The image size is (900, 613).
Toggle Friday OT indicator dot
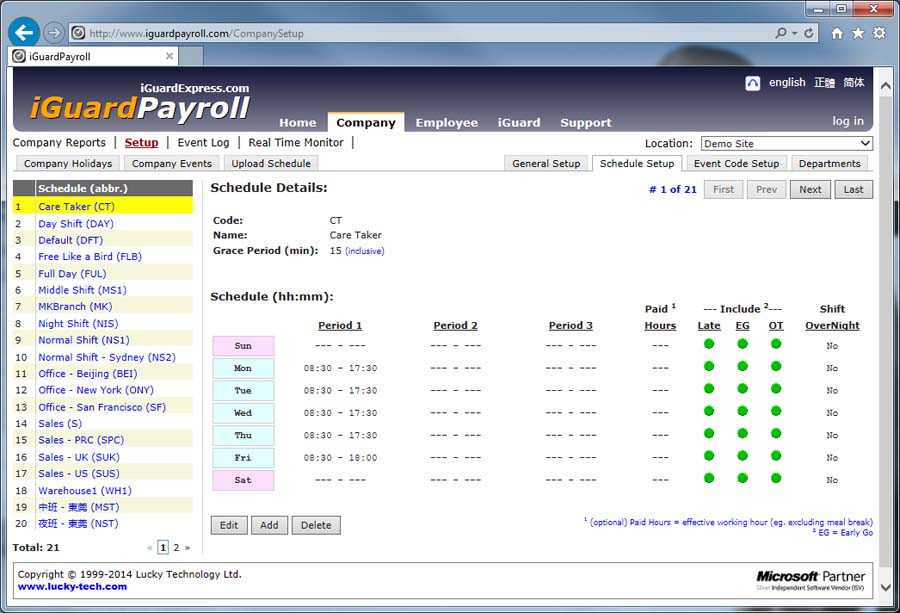pos(776,456)
